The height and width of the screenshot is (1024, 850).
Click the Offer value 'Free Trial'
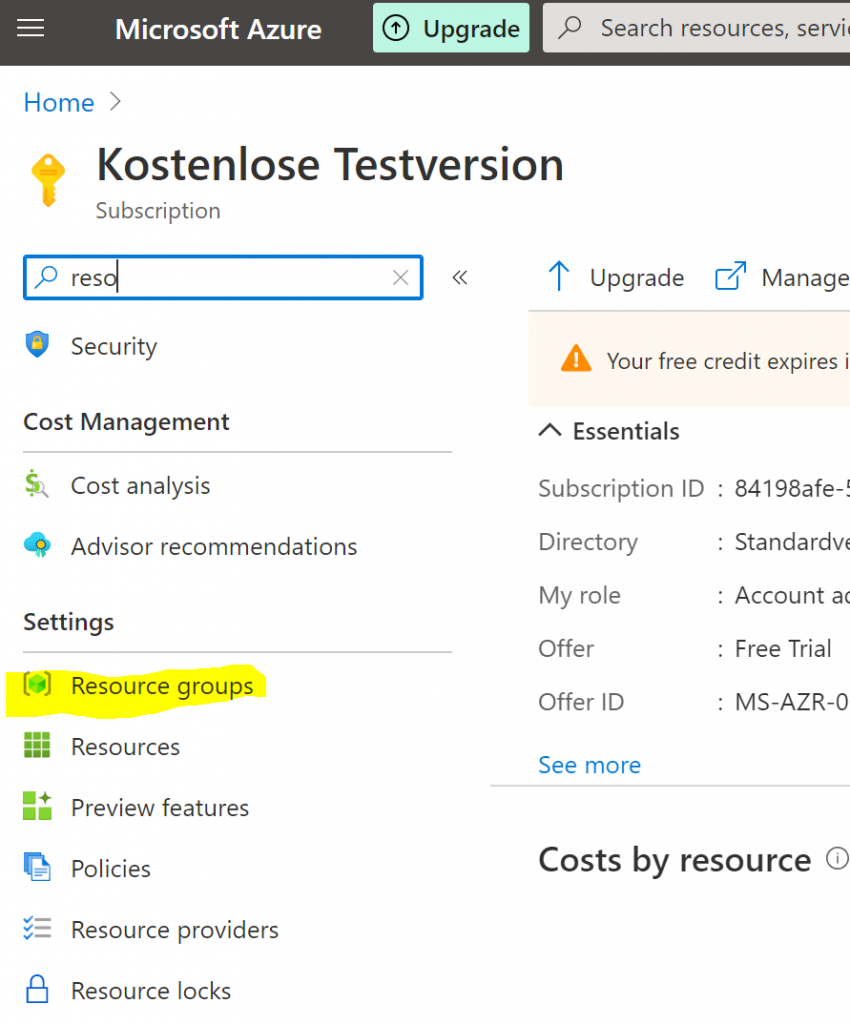(x=783, y=648)
